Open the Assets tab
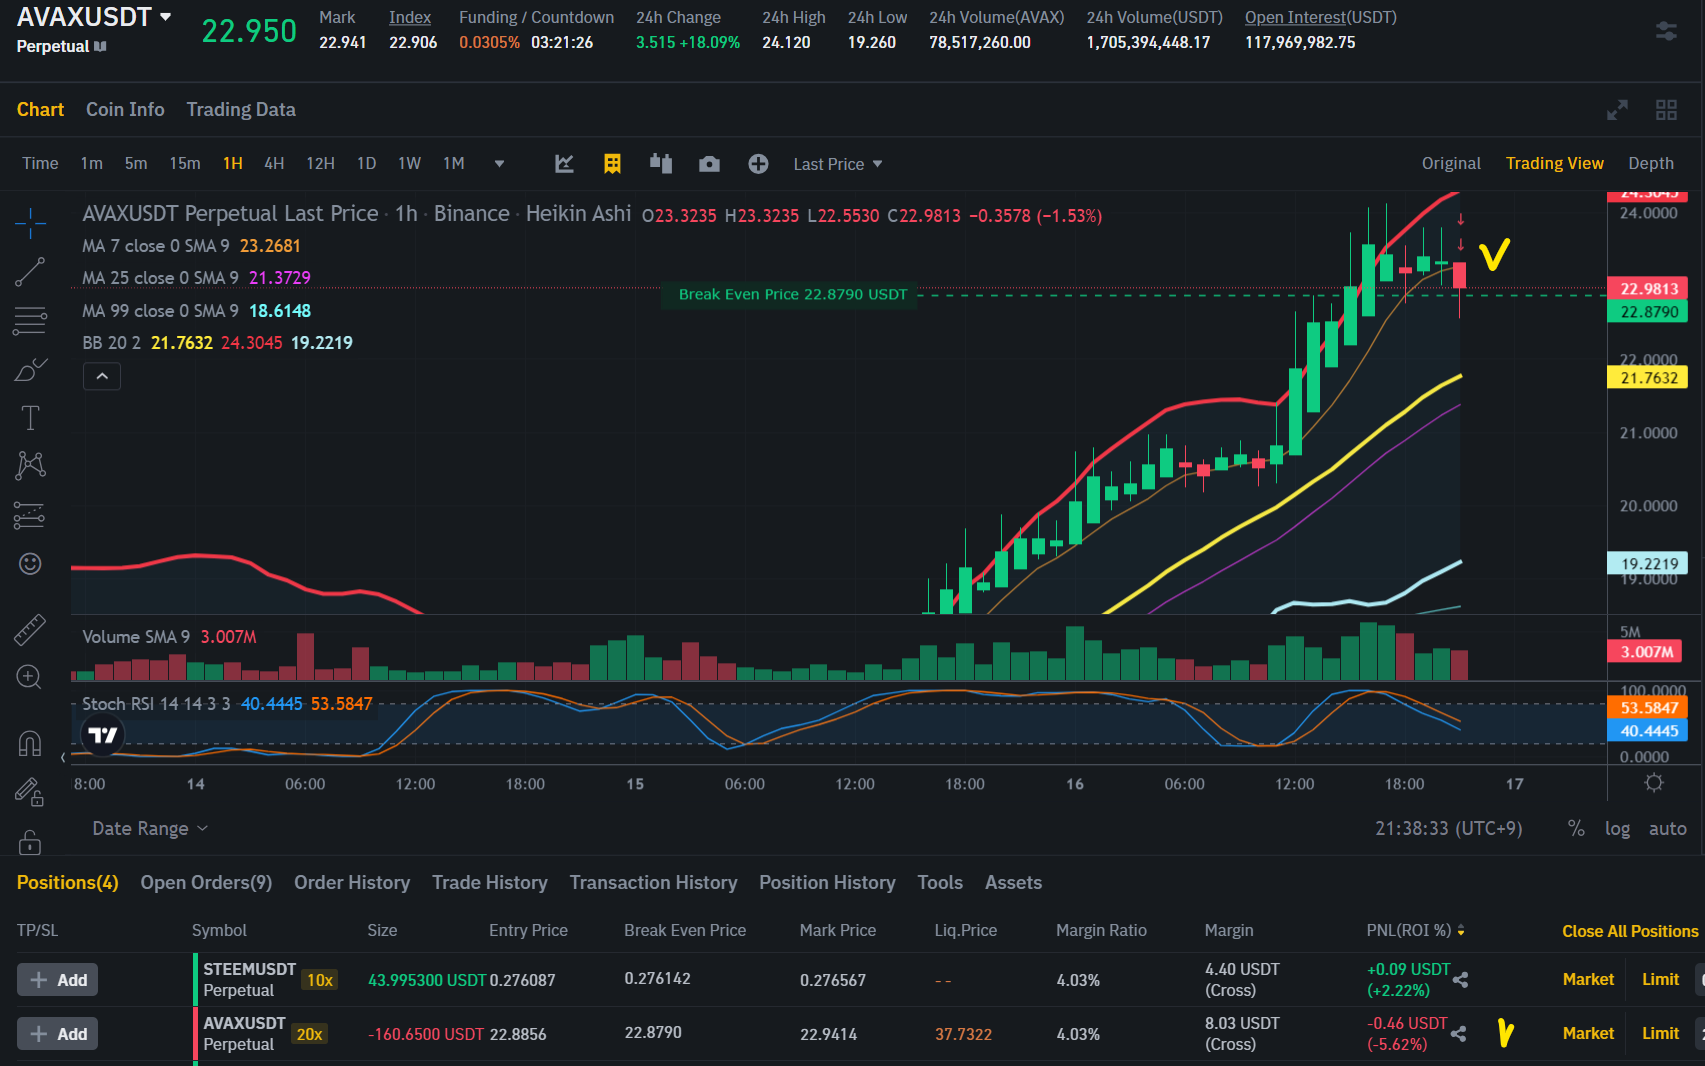Image resolution: width=1705 pixels, height=1066 pixels. (x=1013, y=882)
